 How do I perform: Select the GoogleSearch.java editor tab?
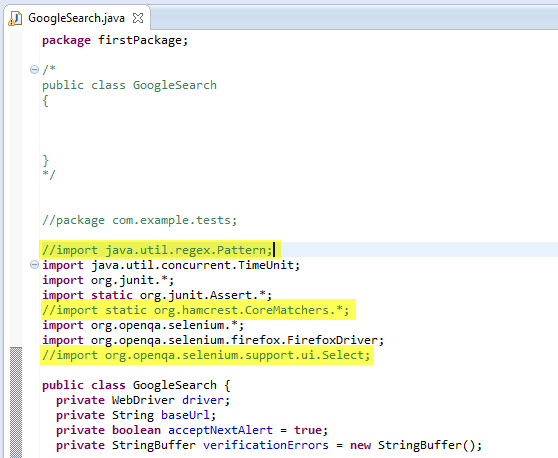coord(77,18)
